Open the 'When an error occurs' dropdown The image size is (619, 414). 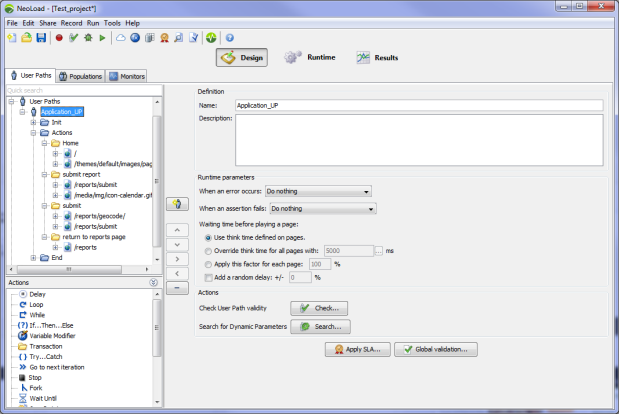point(318,191)
